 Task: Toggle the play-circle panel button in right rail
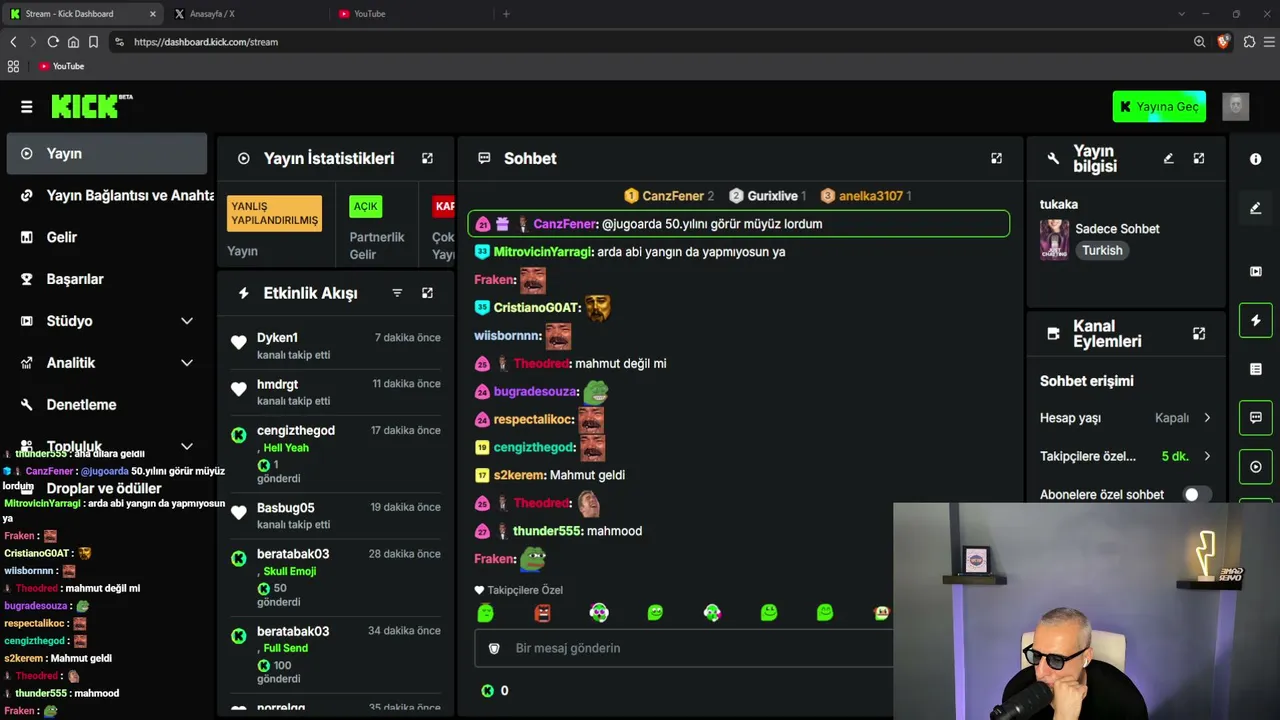pos(1256,467)
